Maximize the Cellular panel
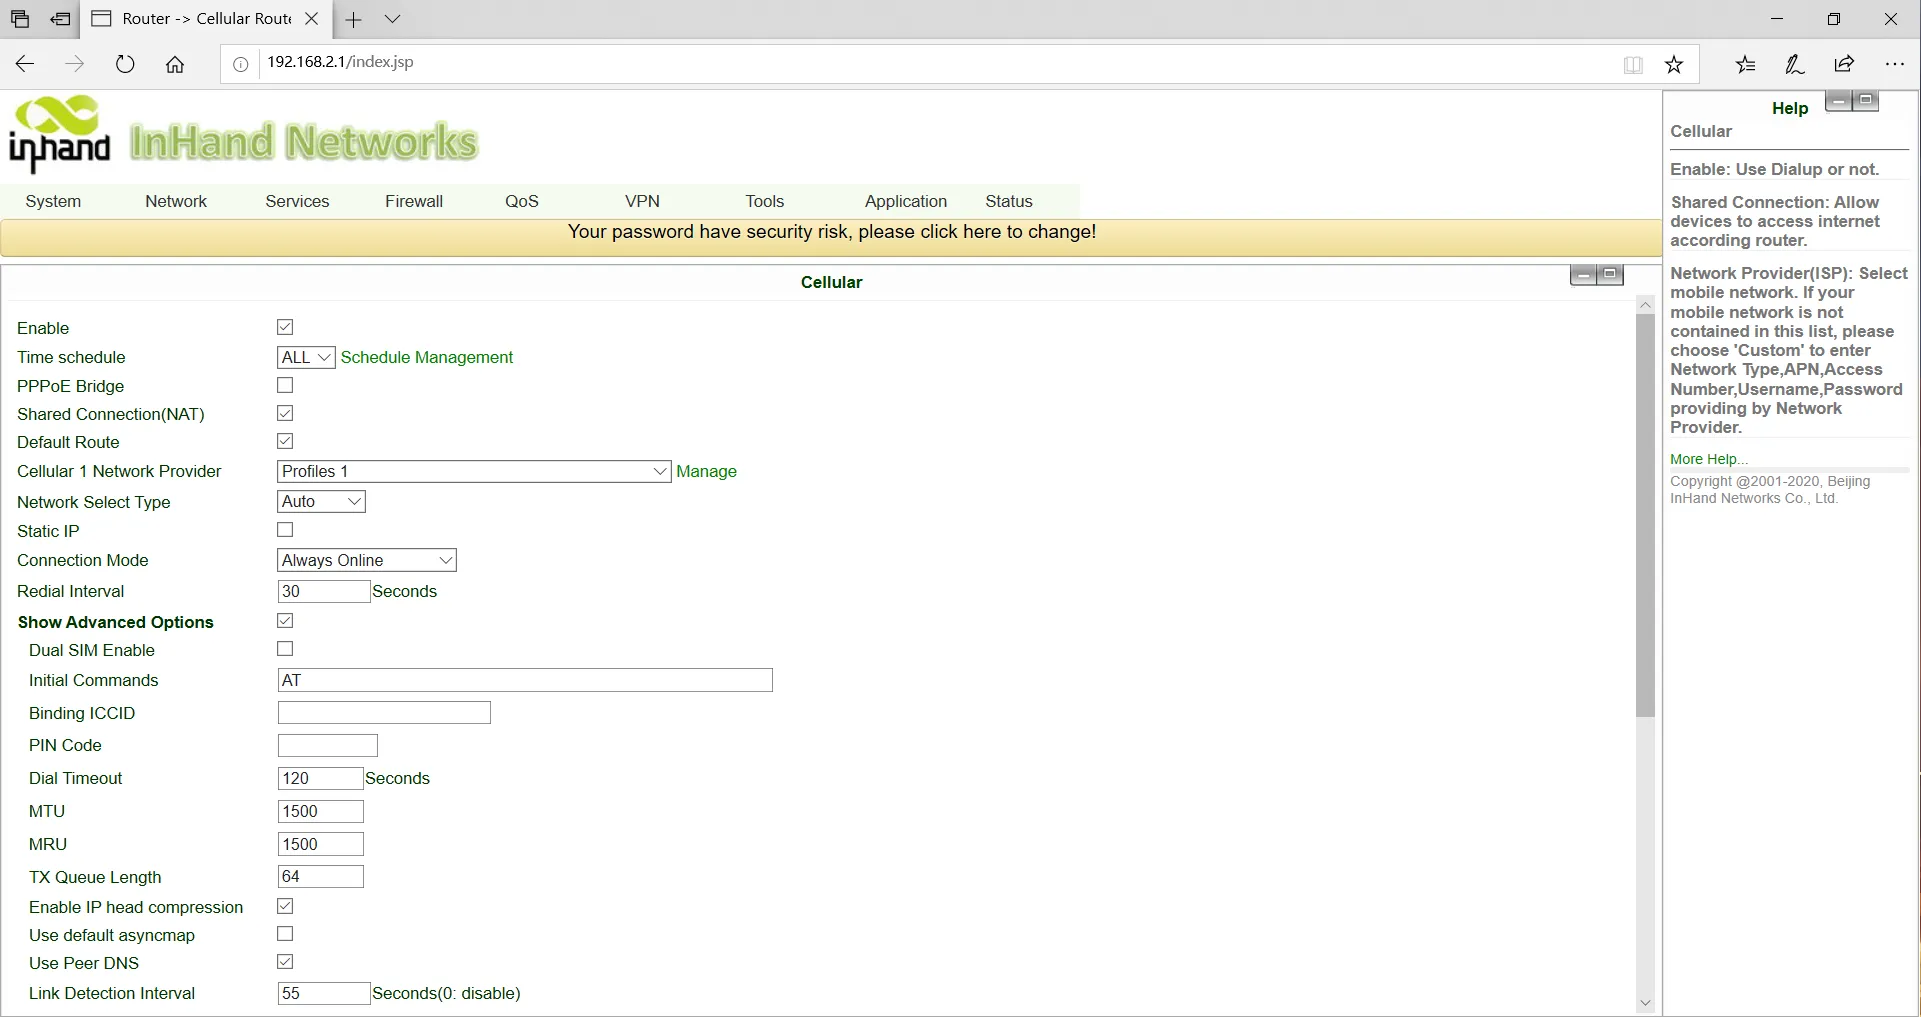The image size is (1921, 1017). coord(1610,275)
